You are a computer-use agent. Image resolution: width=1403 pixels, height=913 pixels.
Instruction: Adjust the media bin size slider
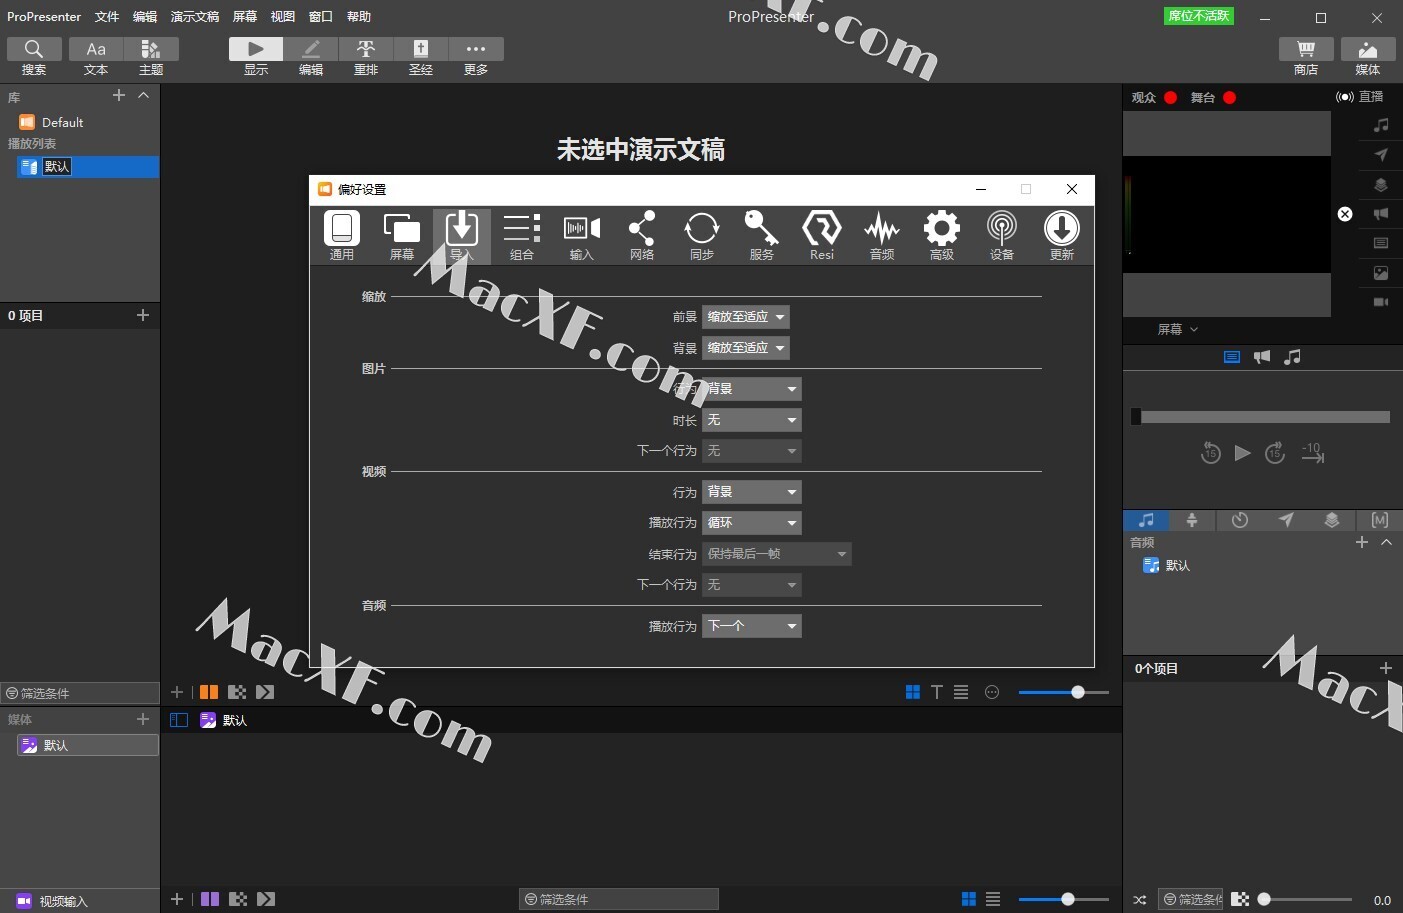[x=1064, y=899]
